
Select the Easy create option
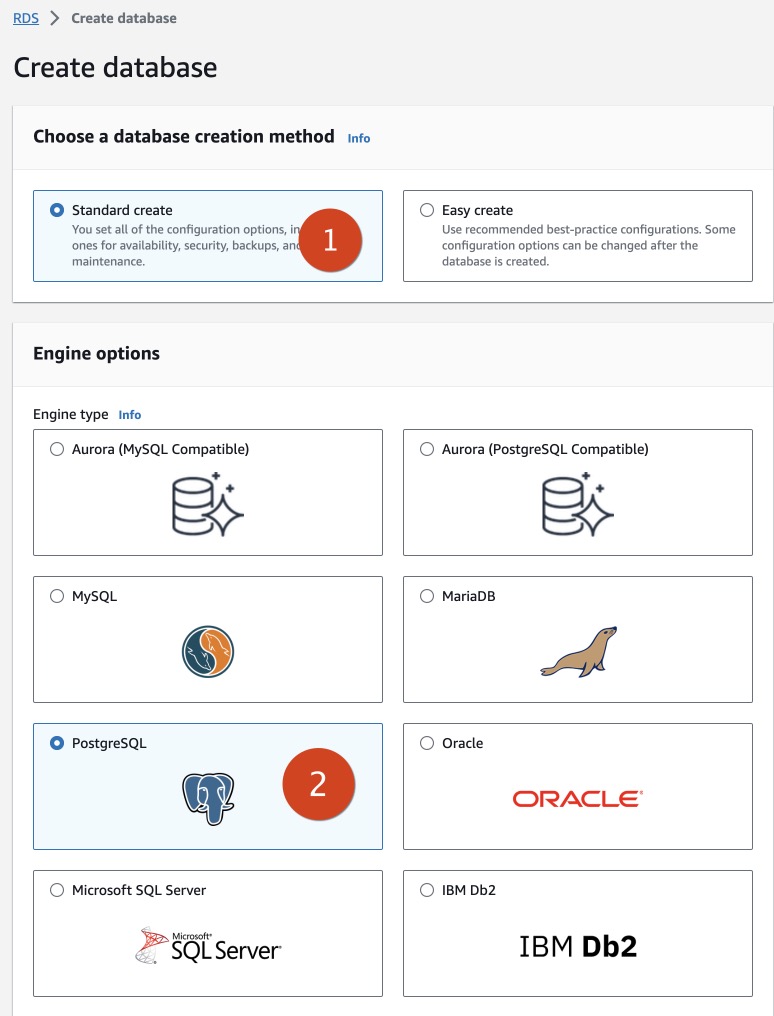pyautogui.click(x=428, y=210)
